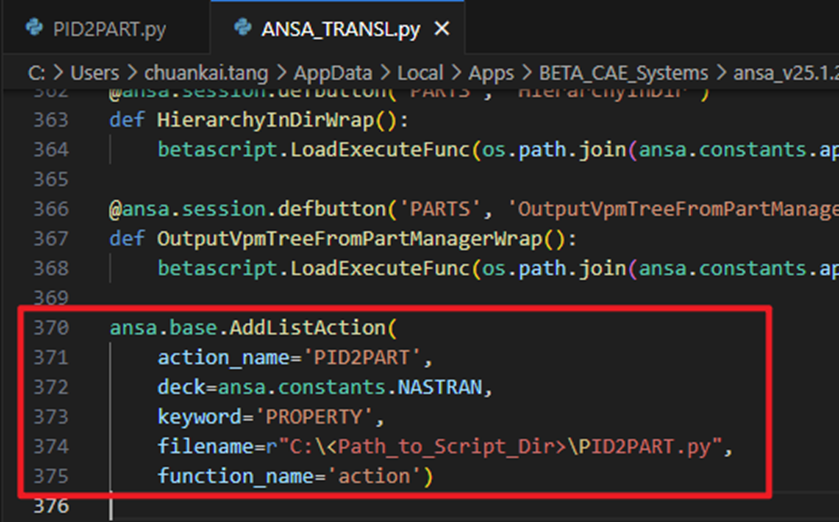Switch to the PID2PART.py tab
The width and height of the screenshot is (839, 522).
[x=108, y=29]
